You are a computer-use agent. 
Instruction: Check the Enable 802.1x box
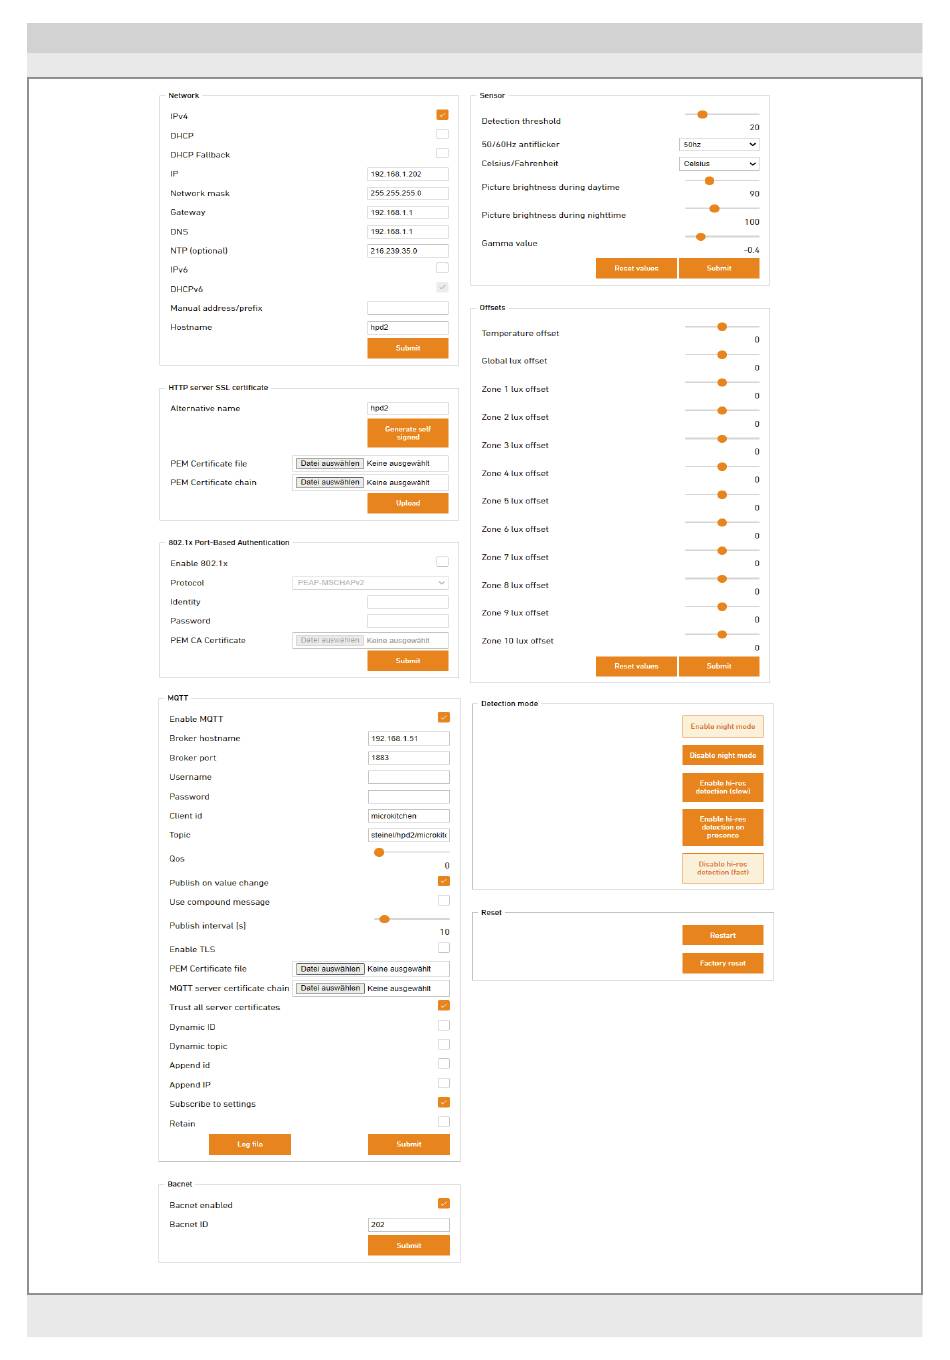pyautogui.click(x=442, y=562)
